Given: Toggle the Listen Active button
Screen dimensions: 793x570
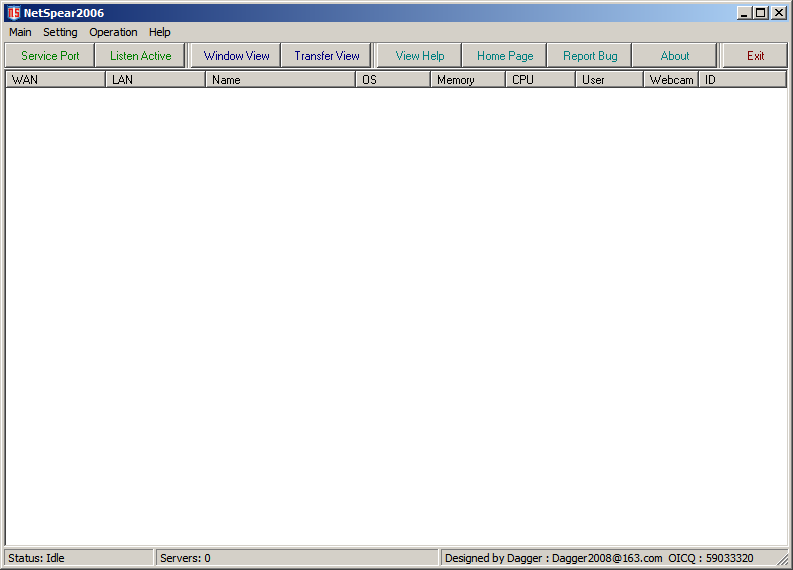Looking at the screenshot, I should point(140,56).
